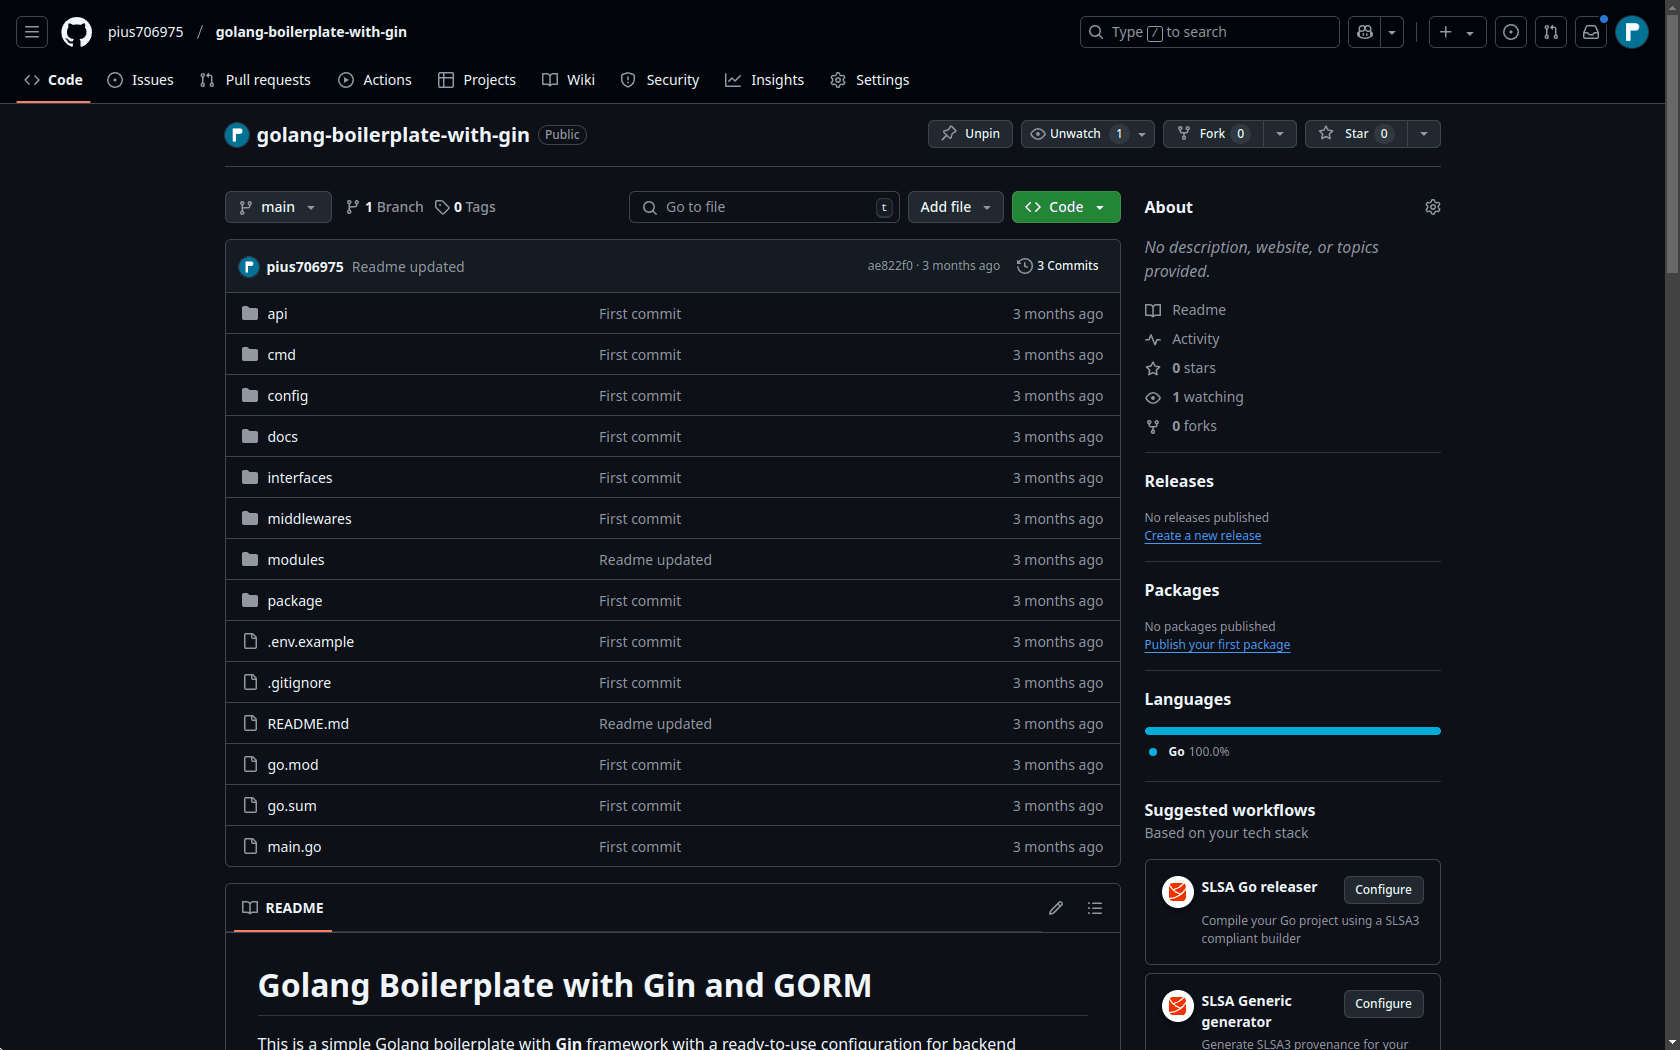The width and height of the screenshot is (1680, 1050).
Task: Open the README.md file
Action: (x=308, y=724)
